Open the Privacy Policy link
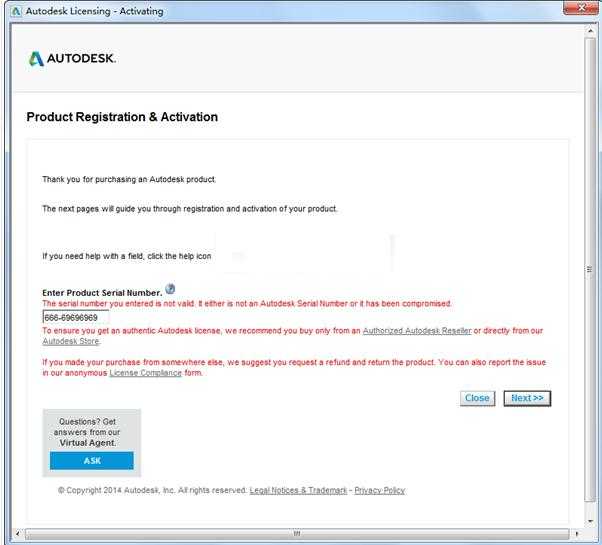The width and height of the screenshot is (602, 545). 380,490
